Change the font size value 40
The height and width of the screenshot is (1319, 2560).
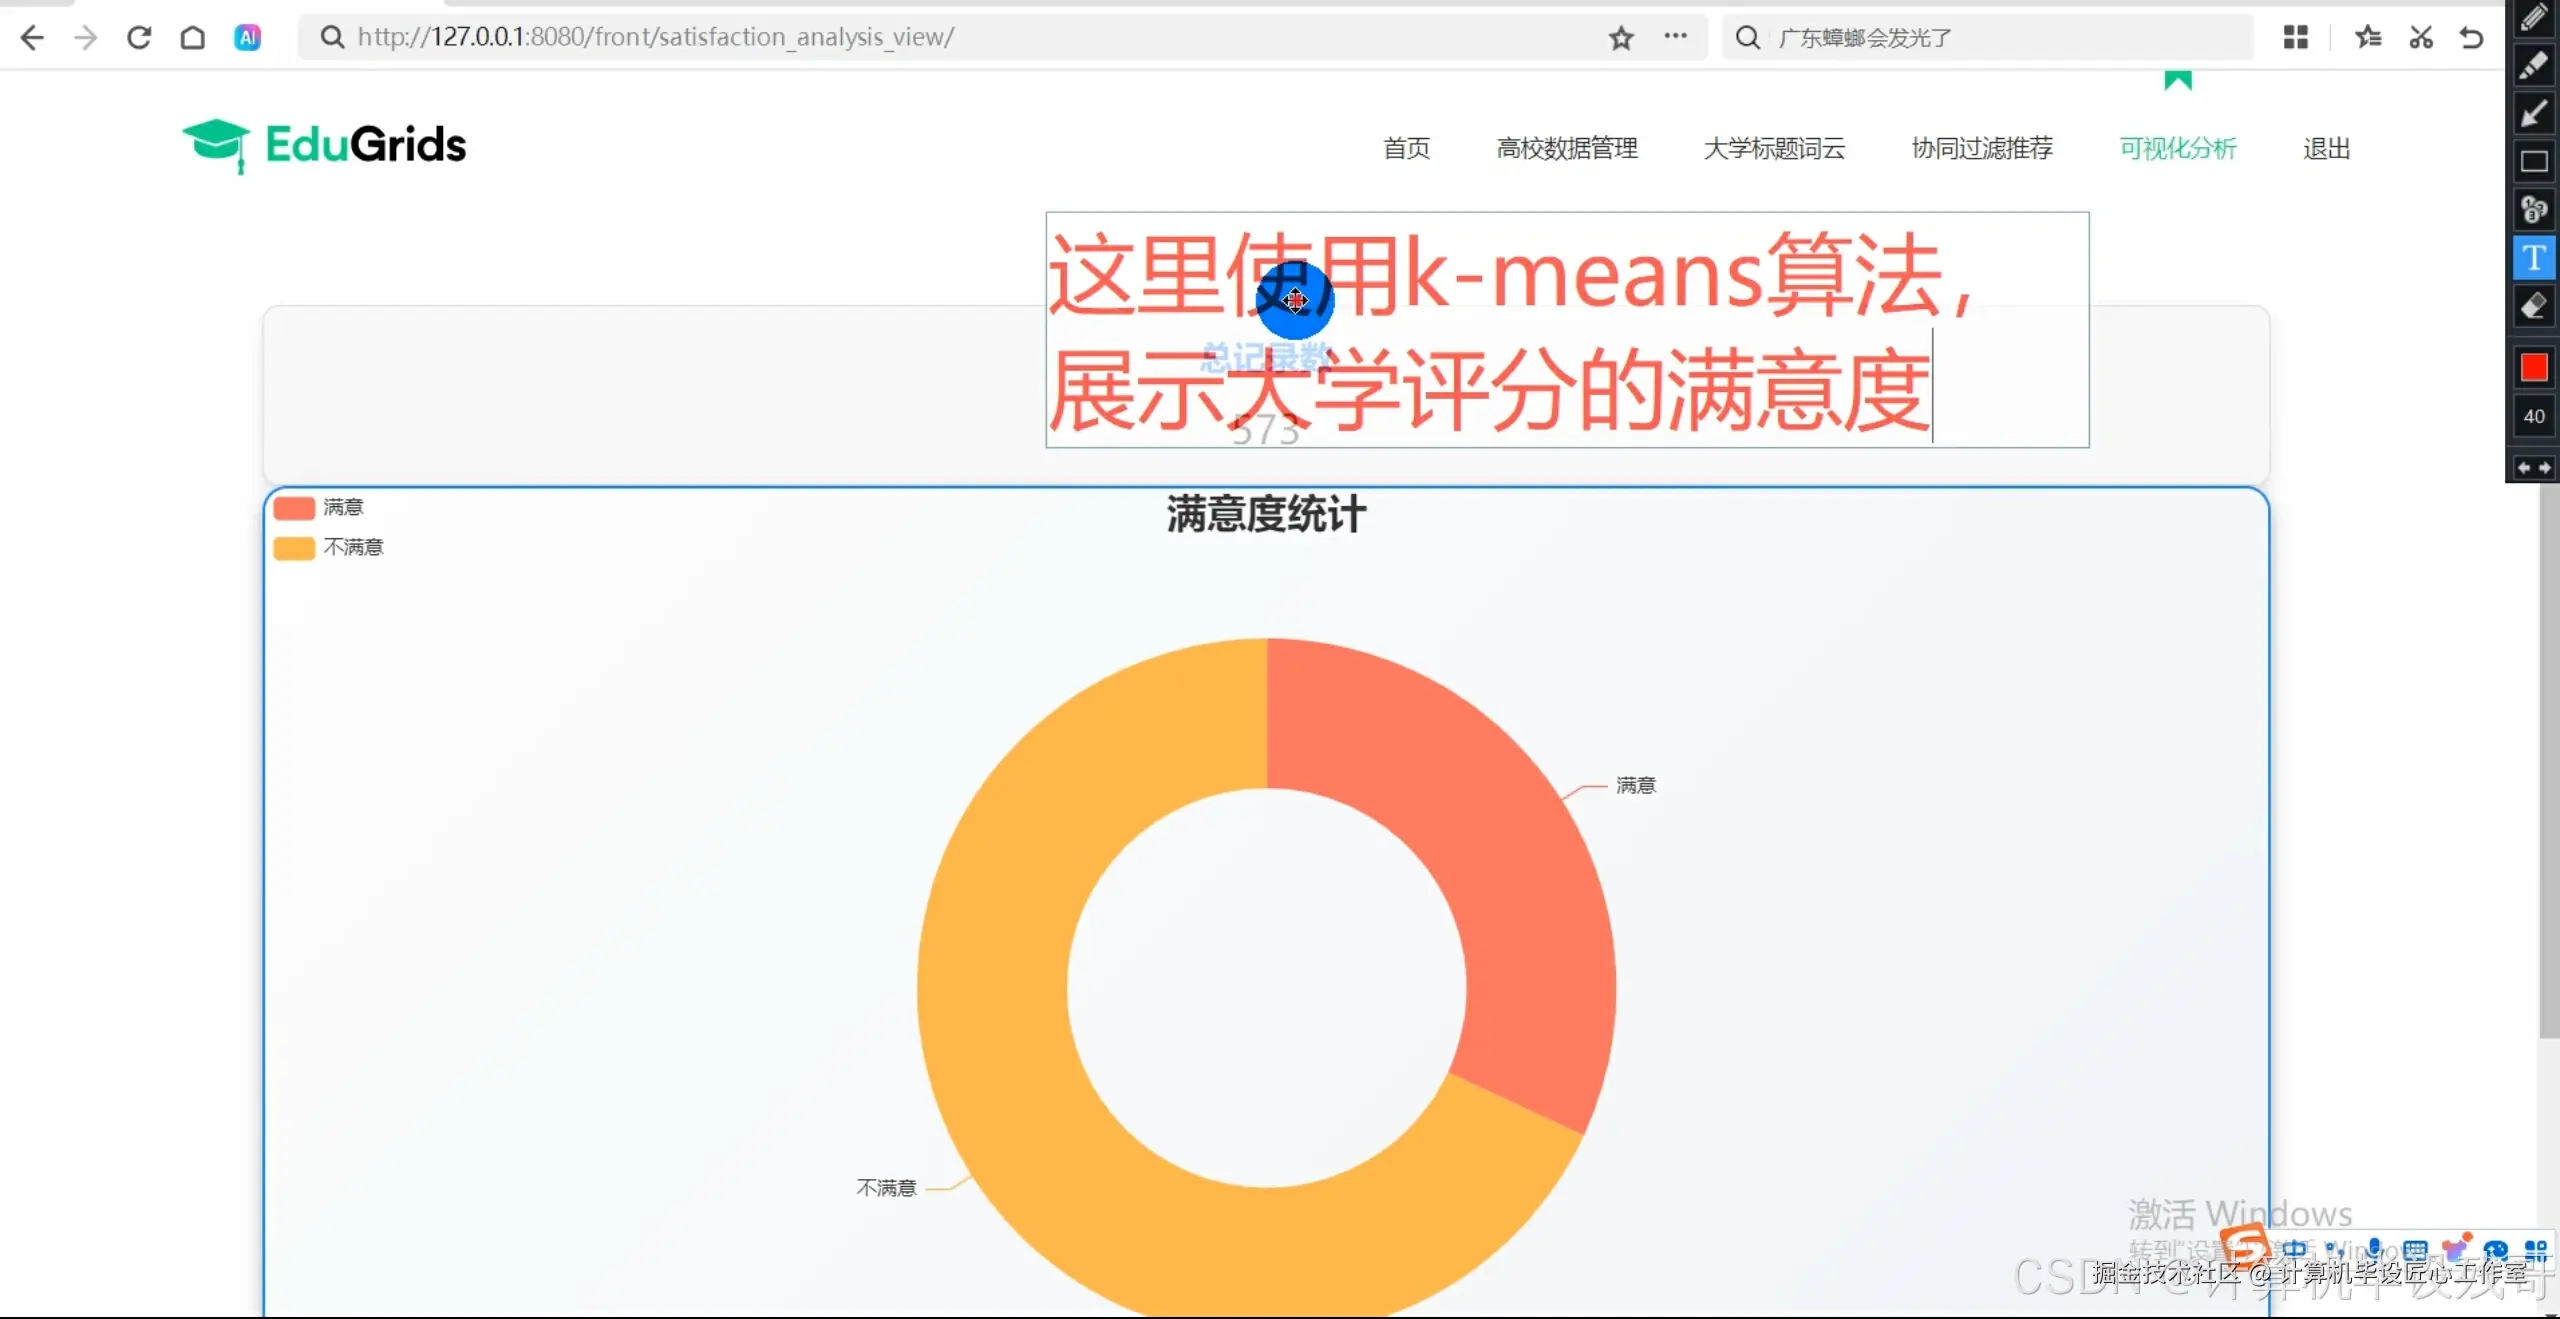[2534, 417]
